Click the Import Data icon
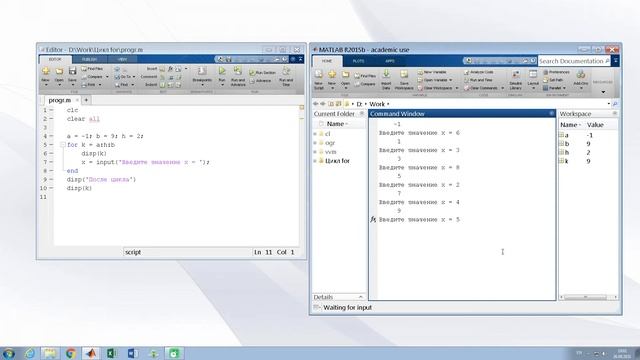Viewport: 640px width, 360px height. 386,74
